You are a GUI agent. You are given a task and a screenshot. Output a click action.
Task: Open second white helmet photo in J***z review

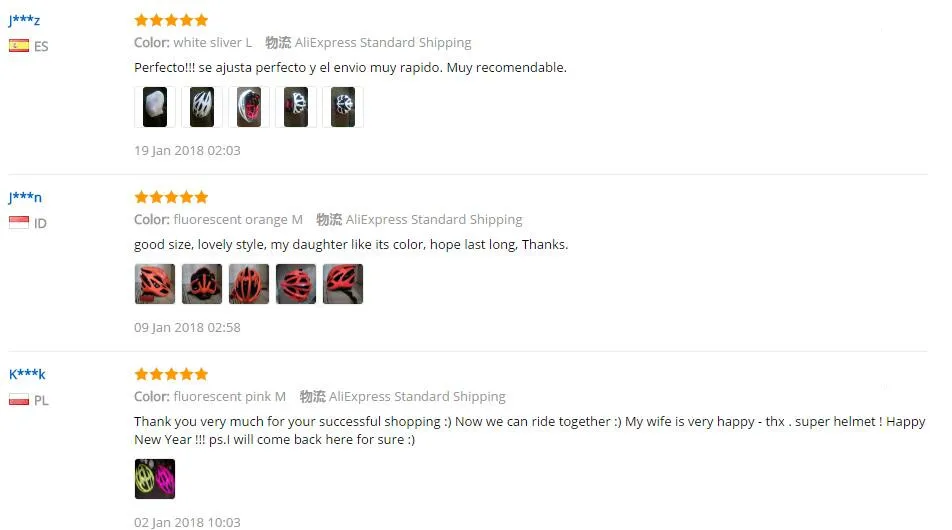tap(202, 107)
